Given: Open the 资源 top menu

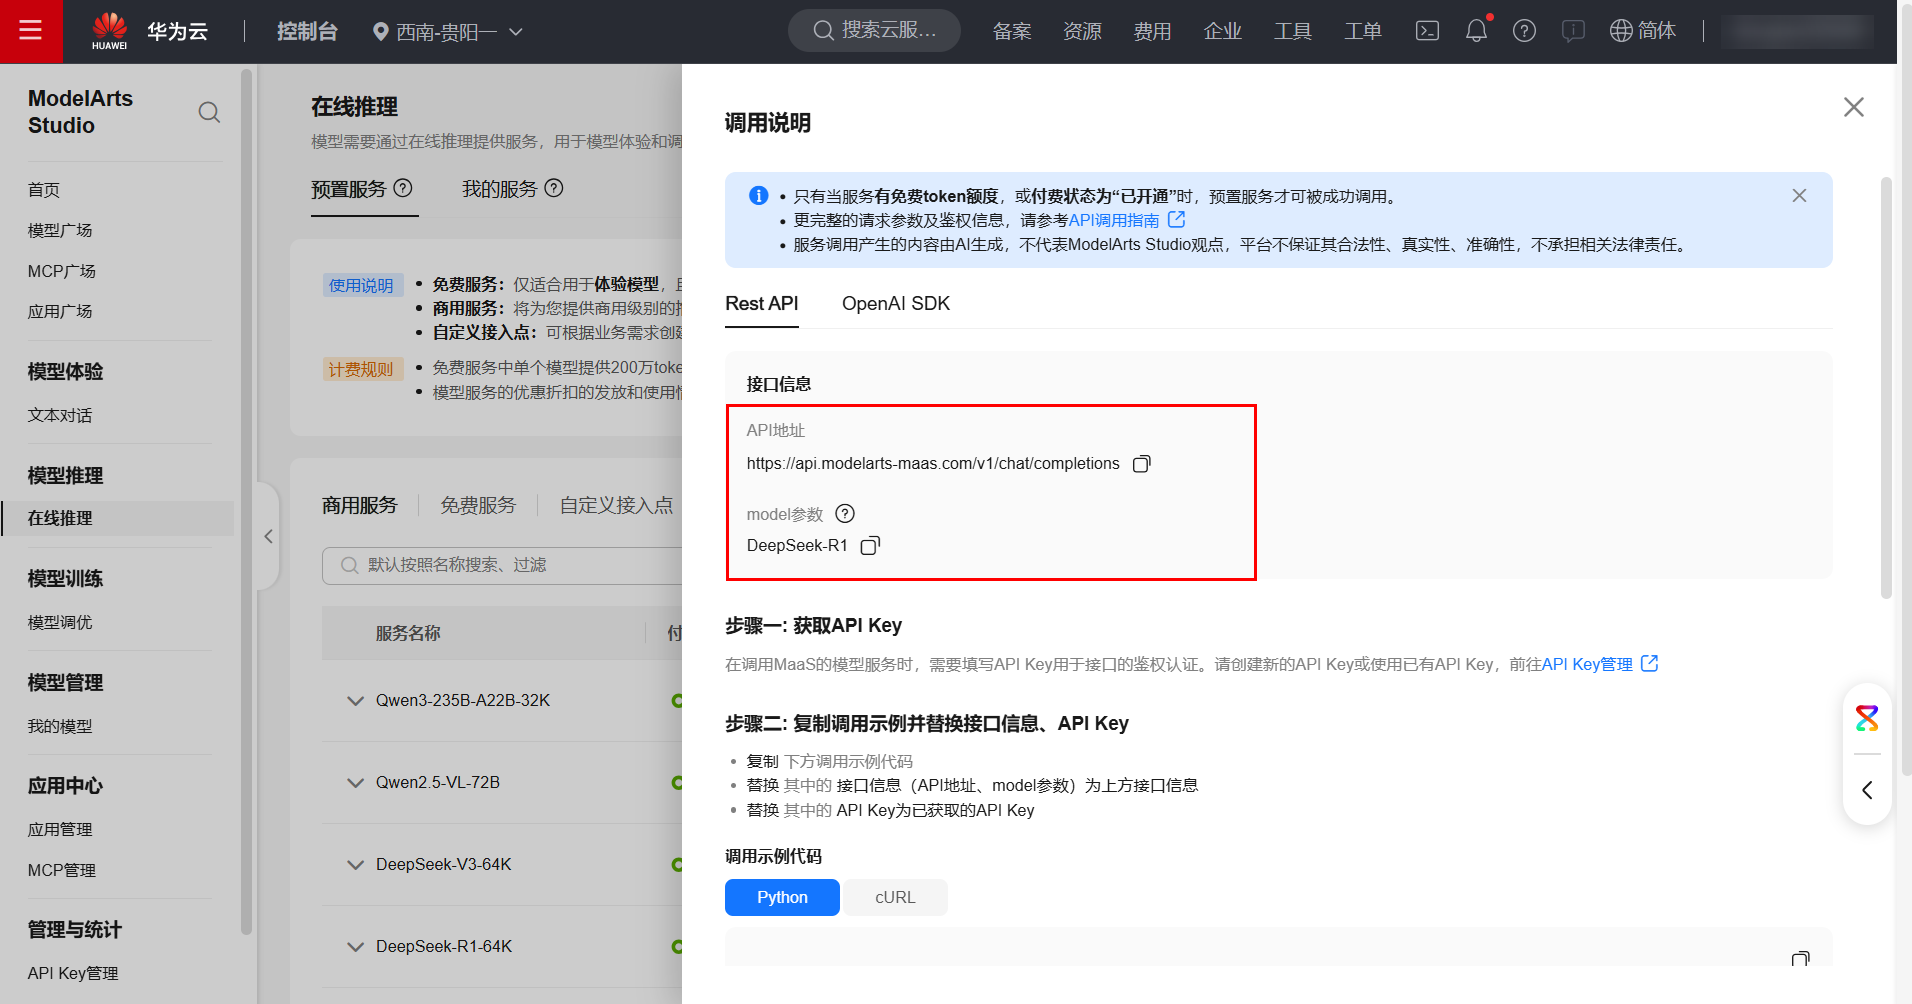Looking at the screenshot, I should pos(1082,31).
